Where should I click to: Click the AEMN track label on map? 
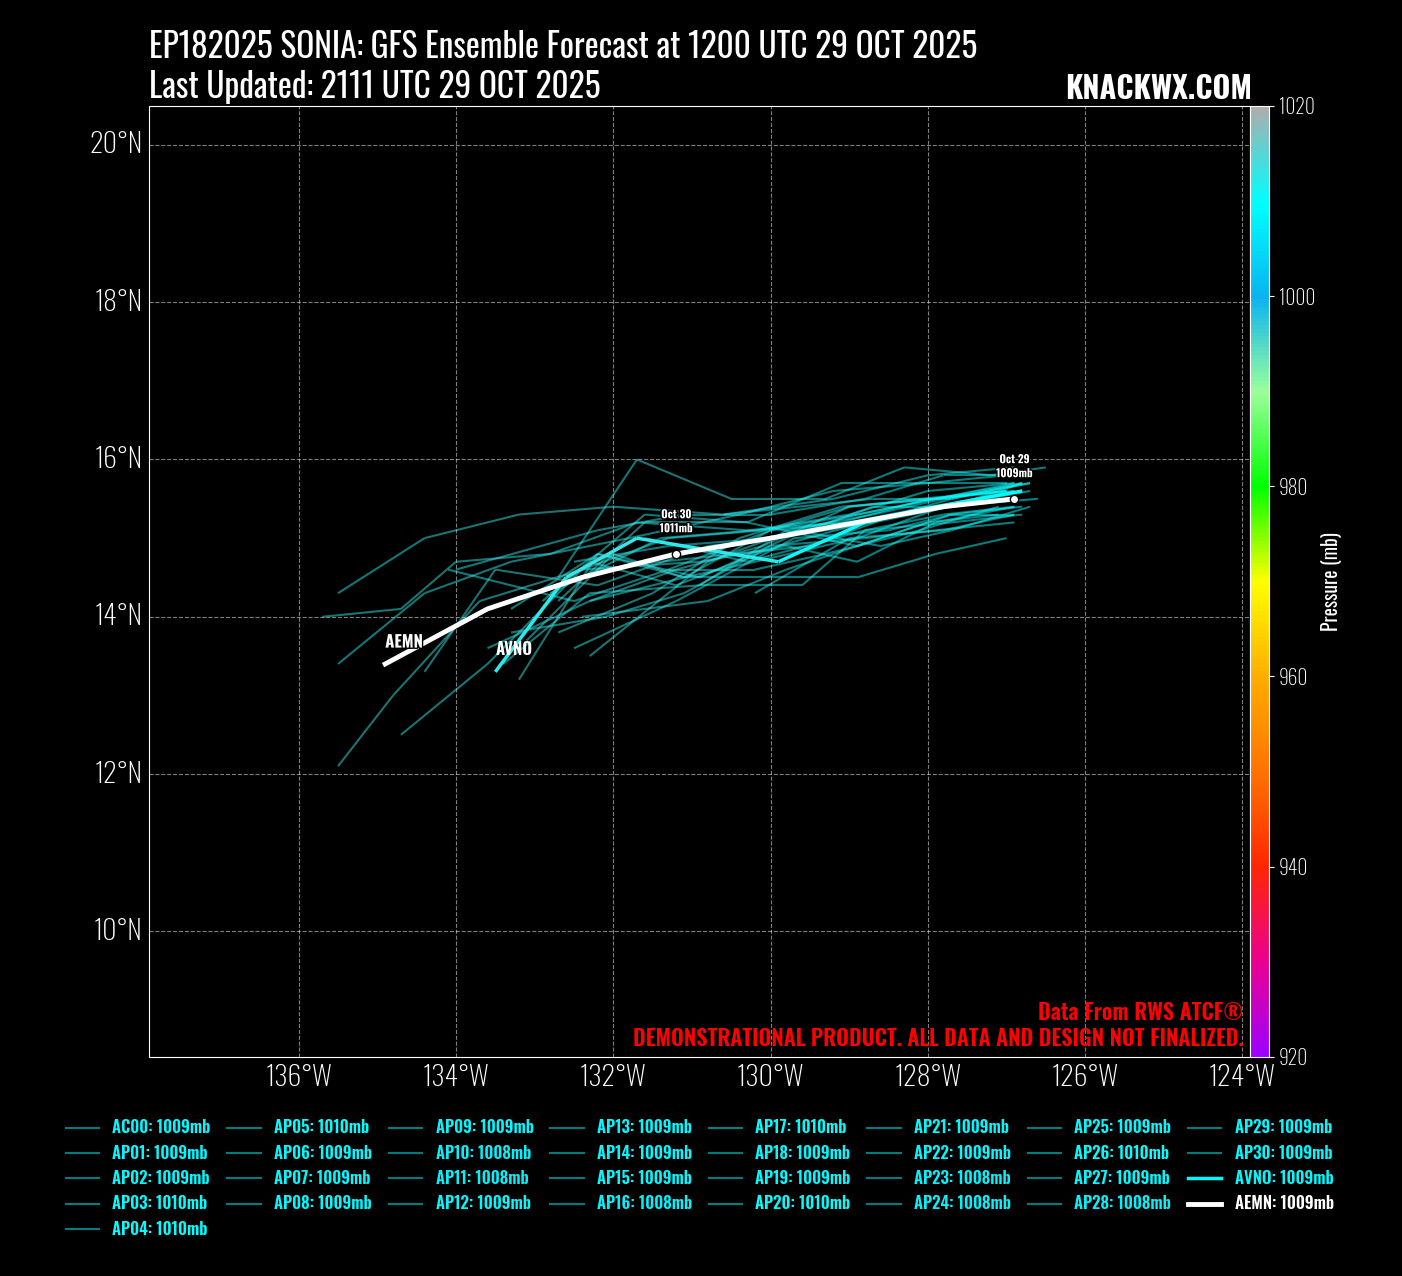pos(404,641)
